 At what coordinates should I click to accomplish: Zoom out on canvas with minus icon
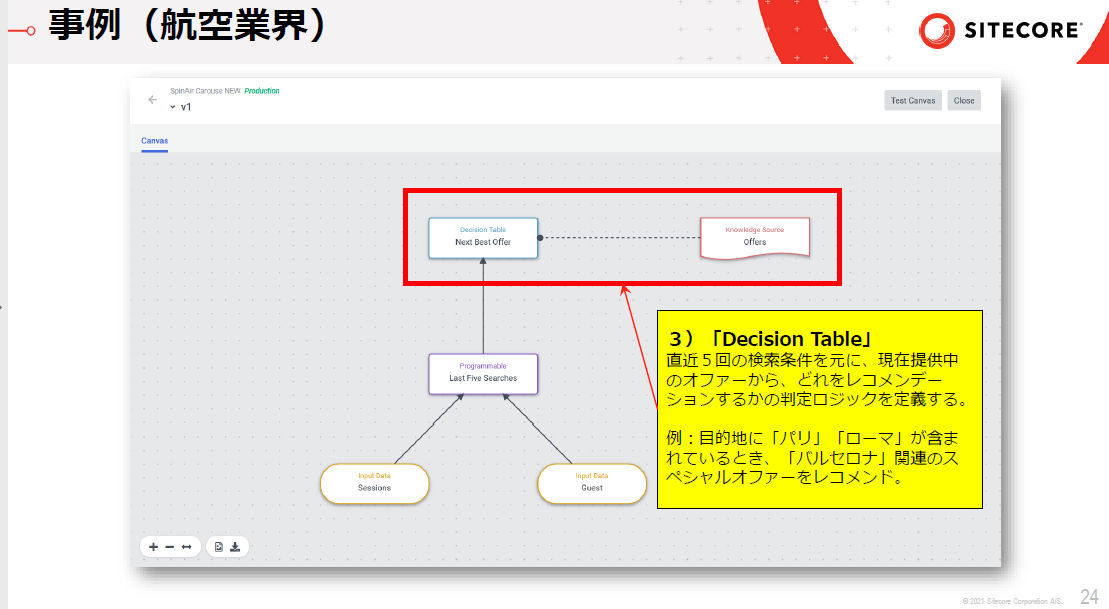170,547
